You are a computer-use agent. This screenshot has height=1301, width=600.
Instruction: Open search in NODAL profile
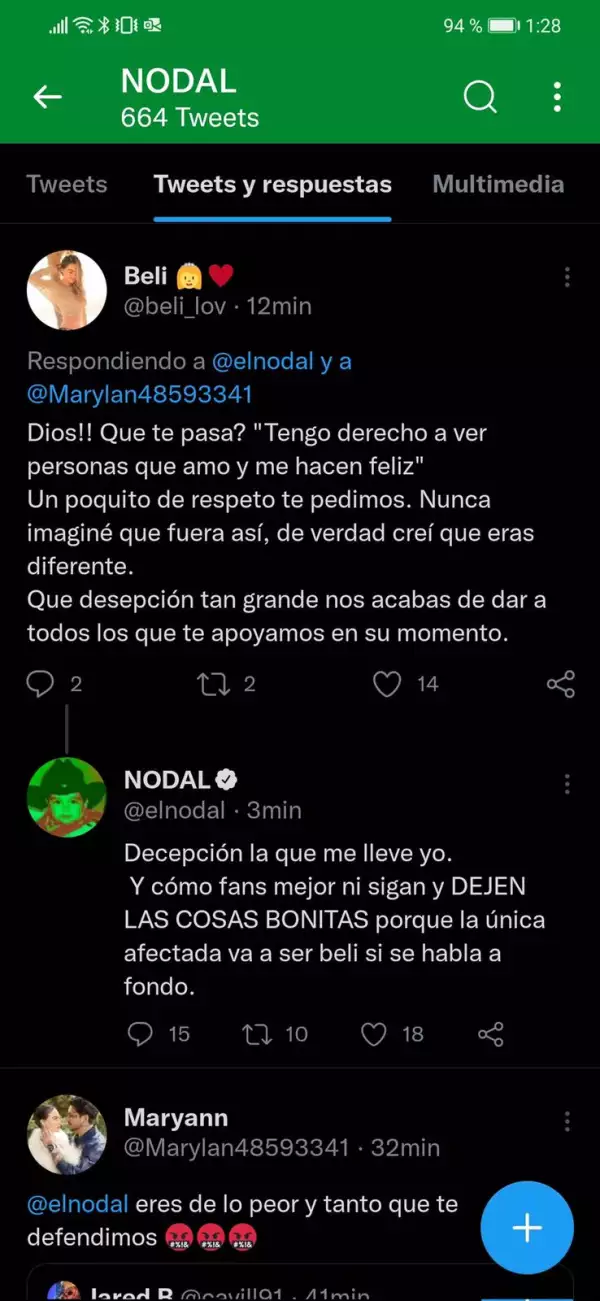coord(480,97)
